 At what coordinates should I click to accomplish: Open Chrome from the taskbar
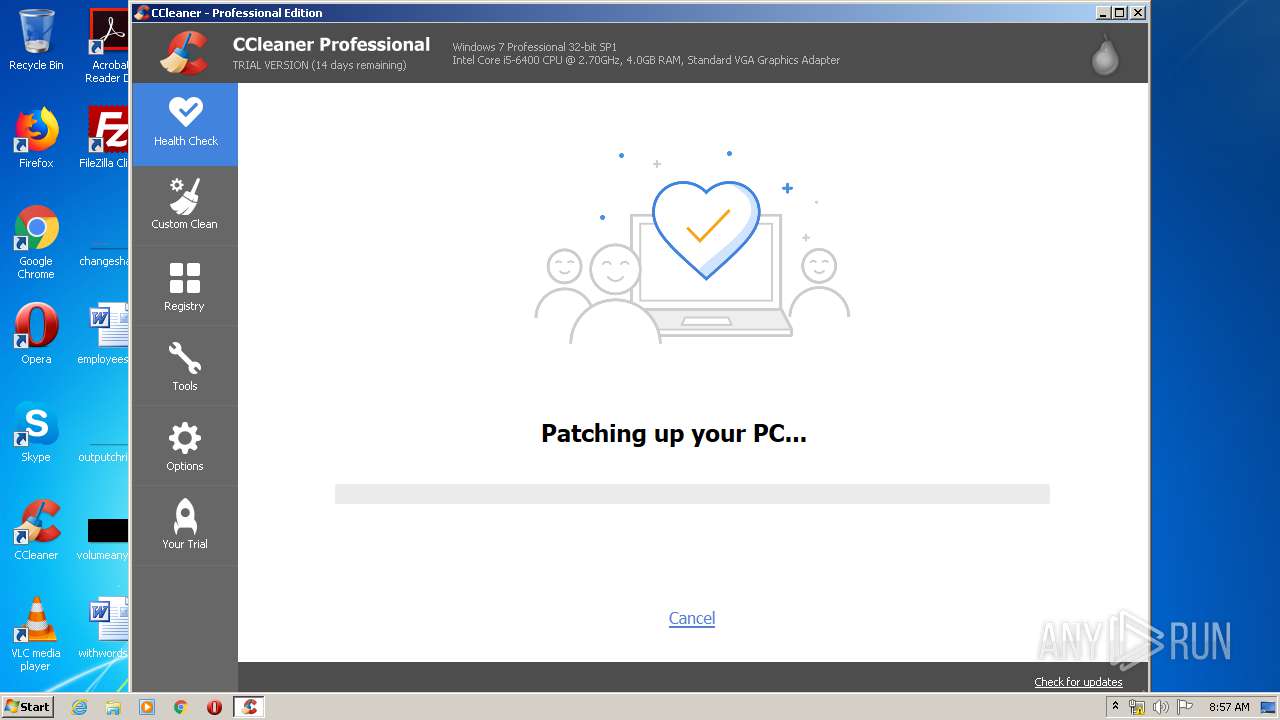(x=181, y=707)
